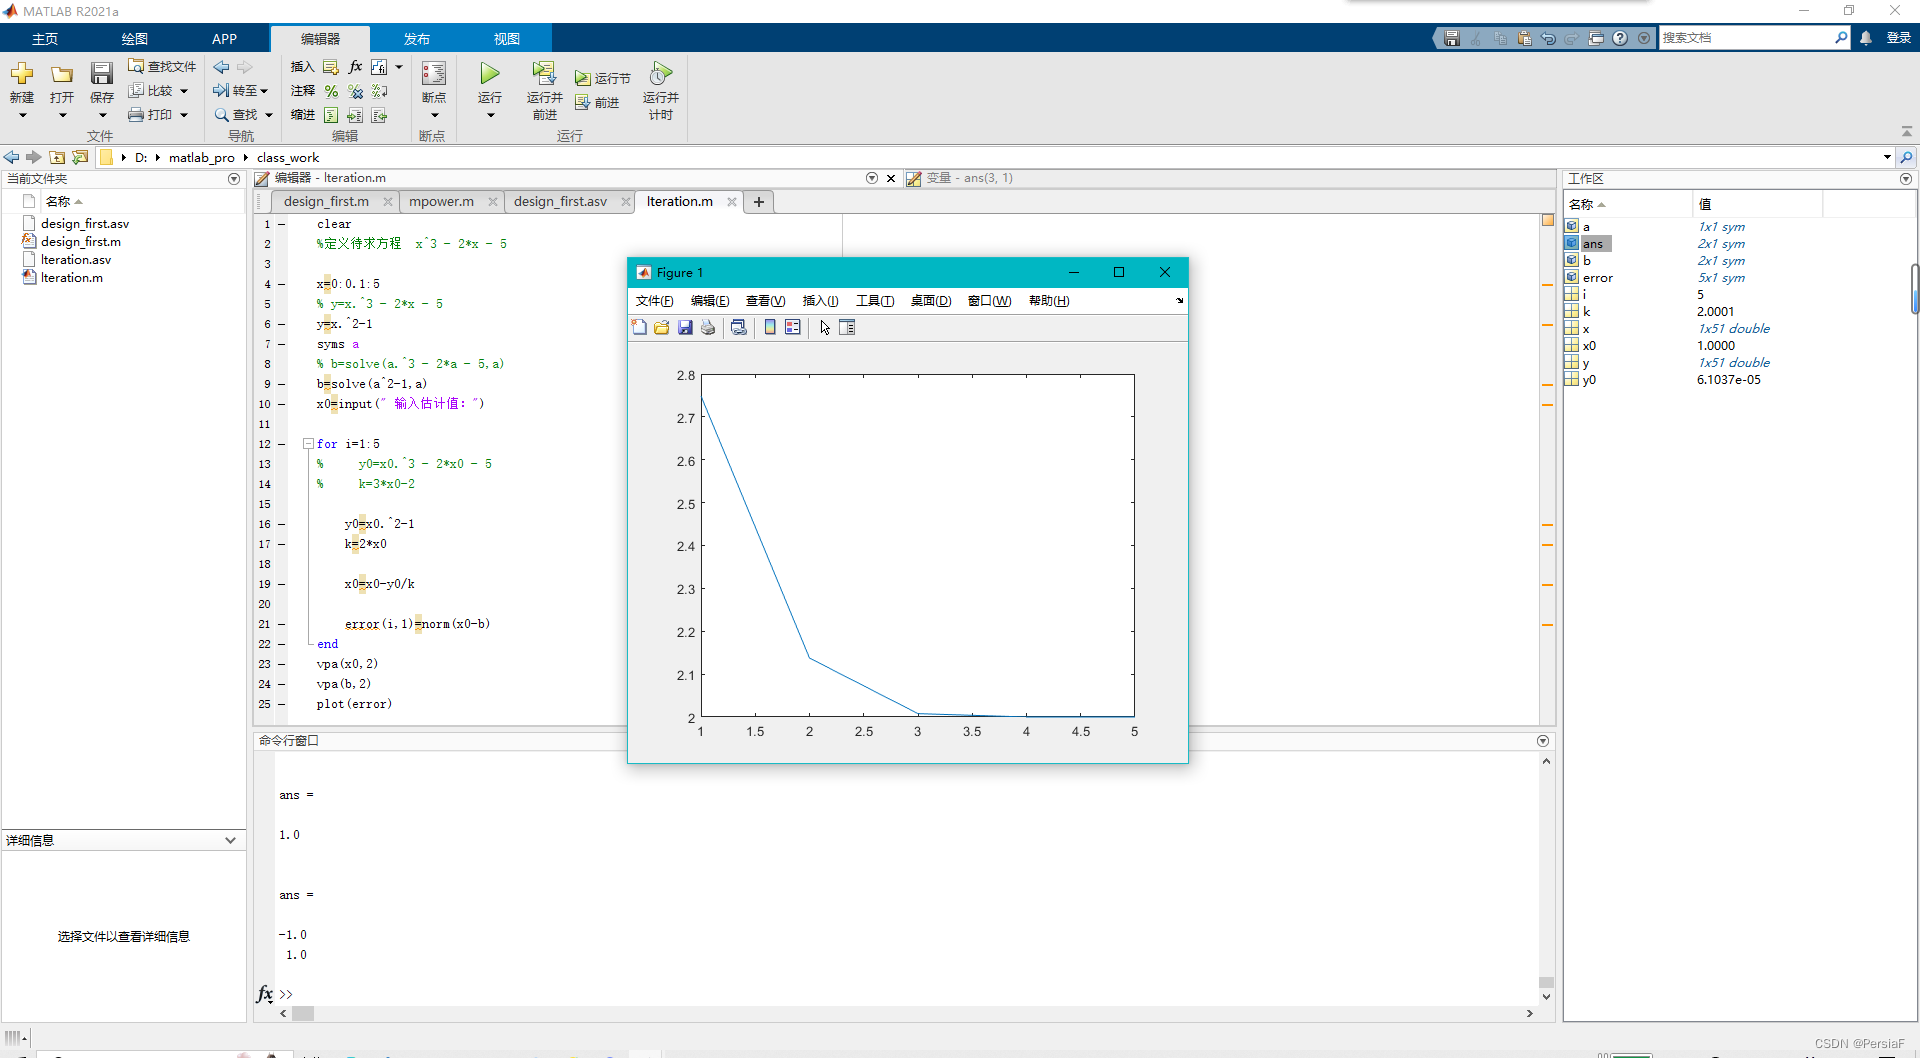Click the green Run (运行) play icon

tap(490, 73)
